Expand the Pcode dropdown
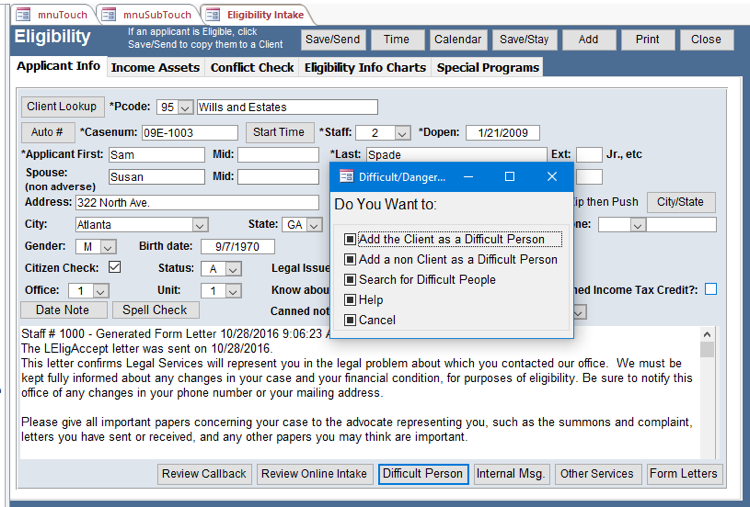Screen dimensions: 750x507 coord(186,107)
